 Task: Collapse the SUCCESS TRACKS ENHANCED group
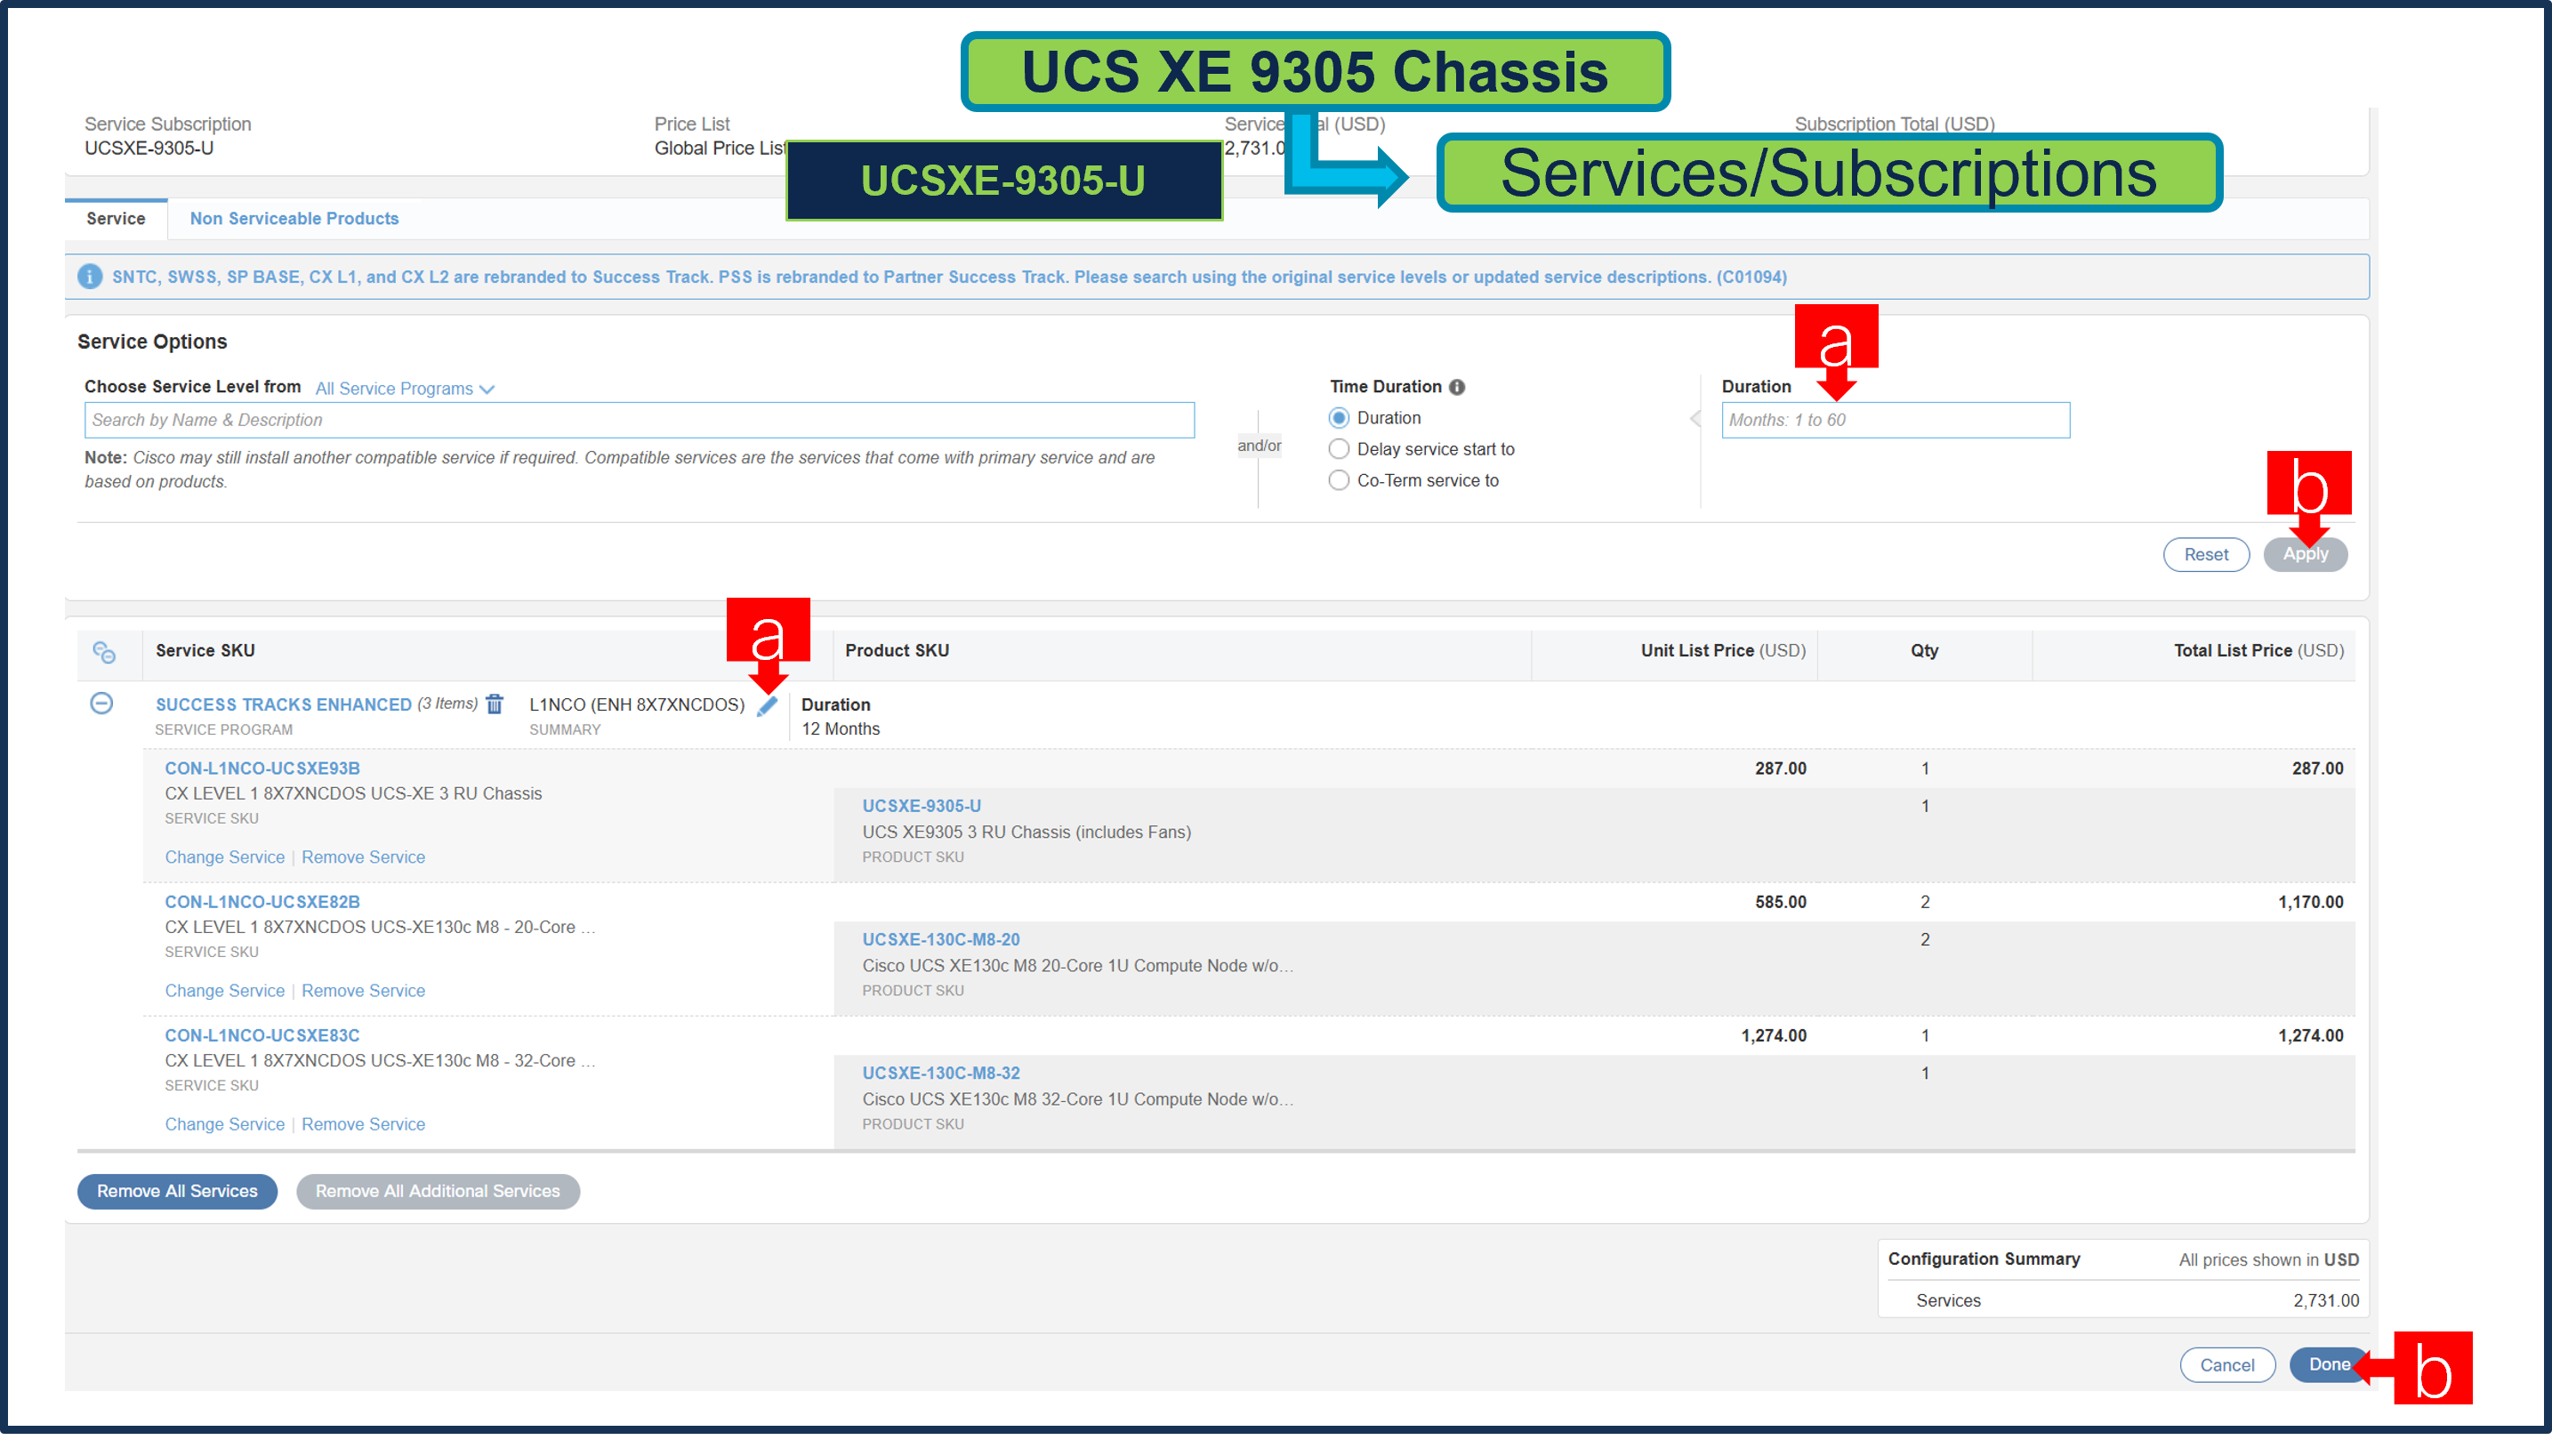(x=102, y=704)
